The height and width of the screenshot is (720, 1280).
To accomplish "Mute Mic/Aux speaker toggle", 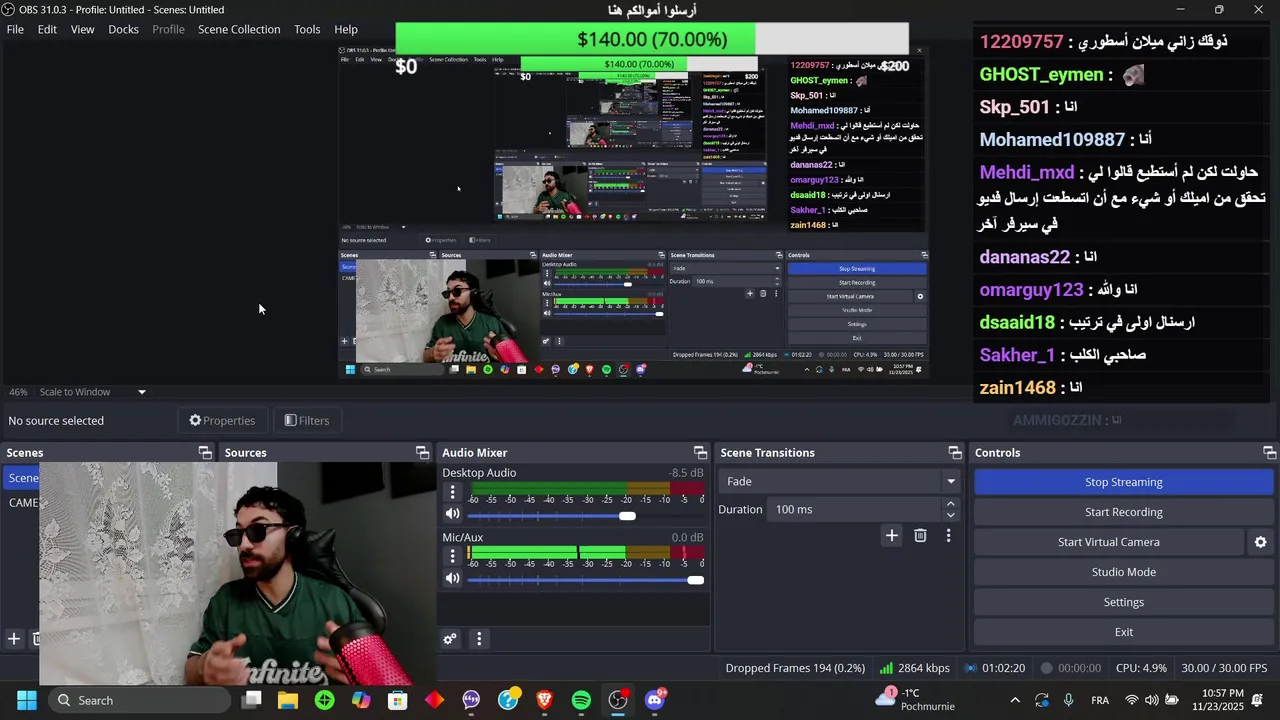I will pyautogui.click(x=452, y=578).
